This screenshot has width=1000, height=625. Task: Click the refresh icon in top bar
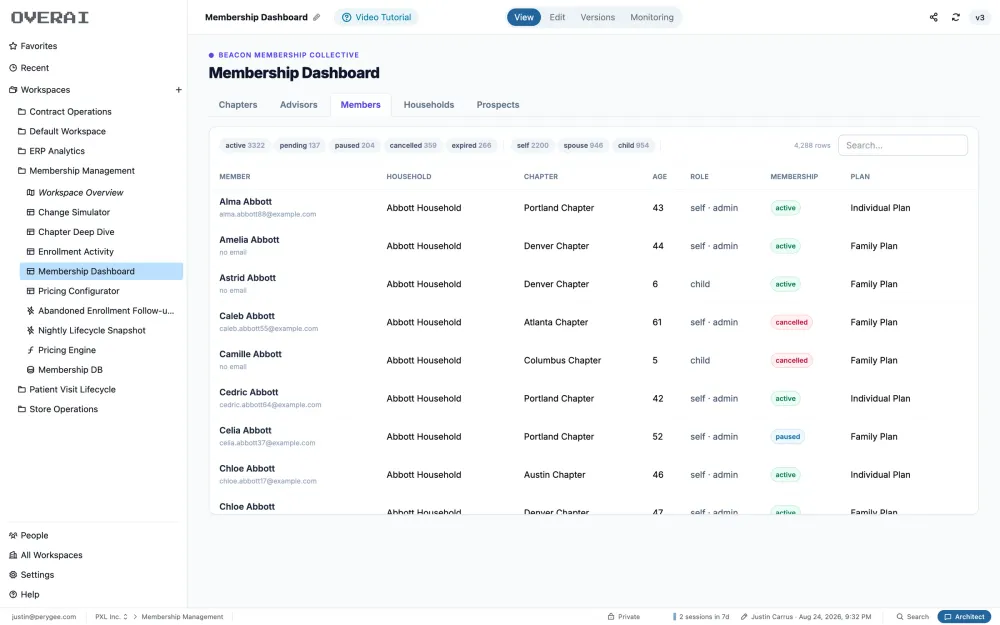[x=955, y=17]
